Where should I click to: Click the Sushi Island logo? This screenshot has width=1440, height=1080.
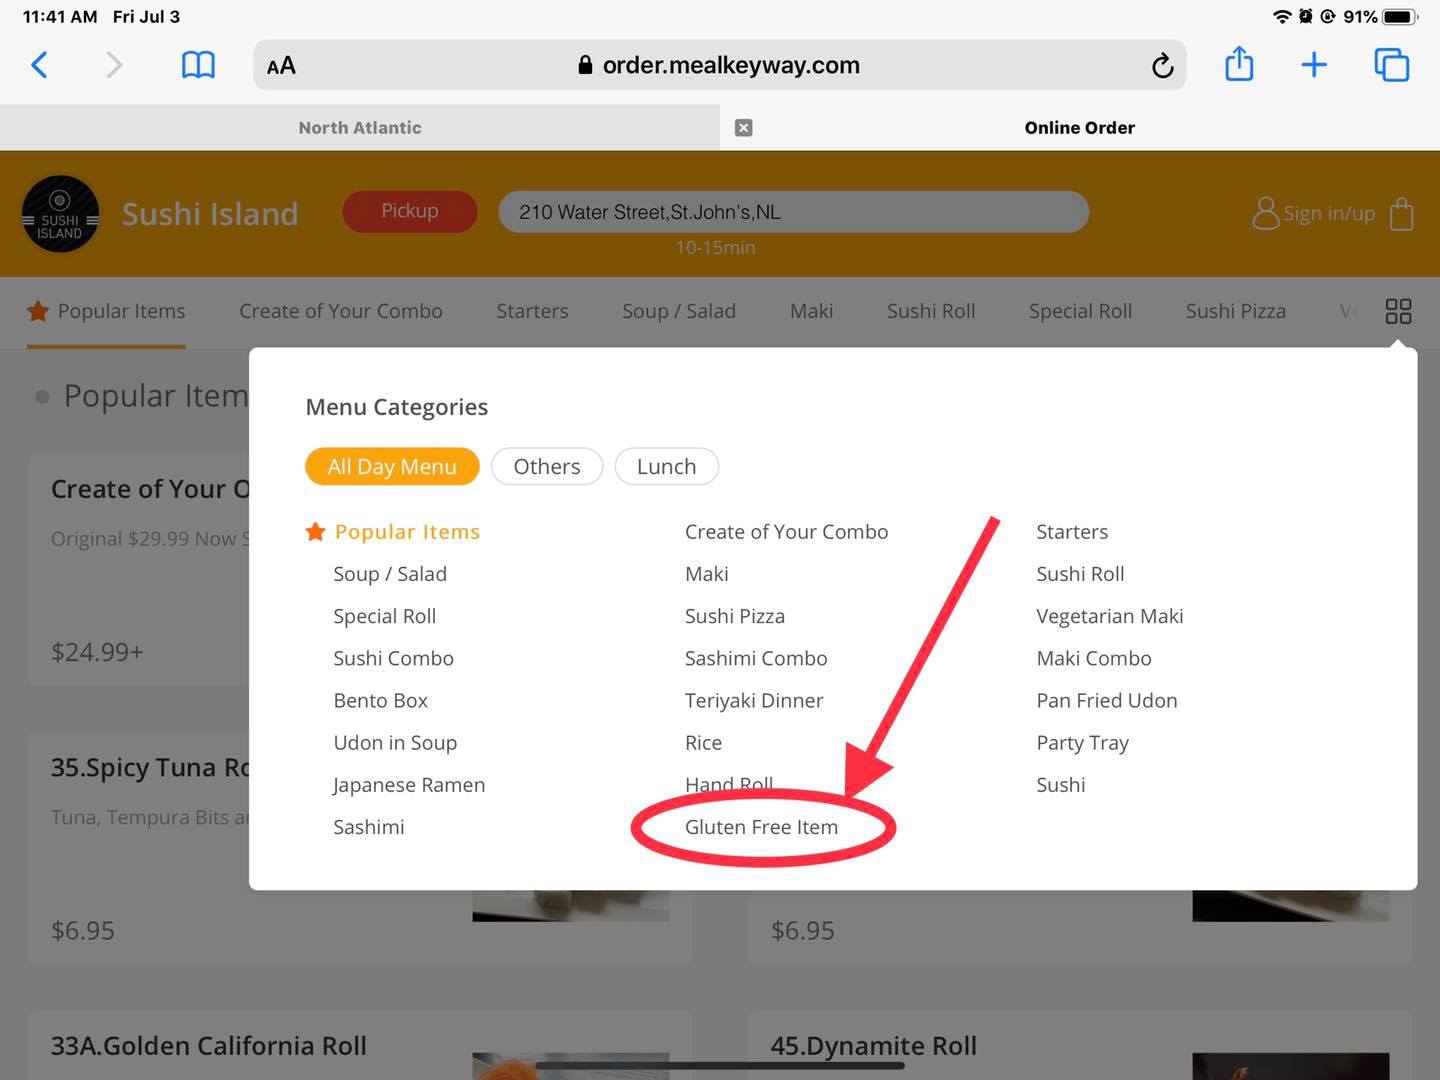point(60,214)
